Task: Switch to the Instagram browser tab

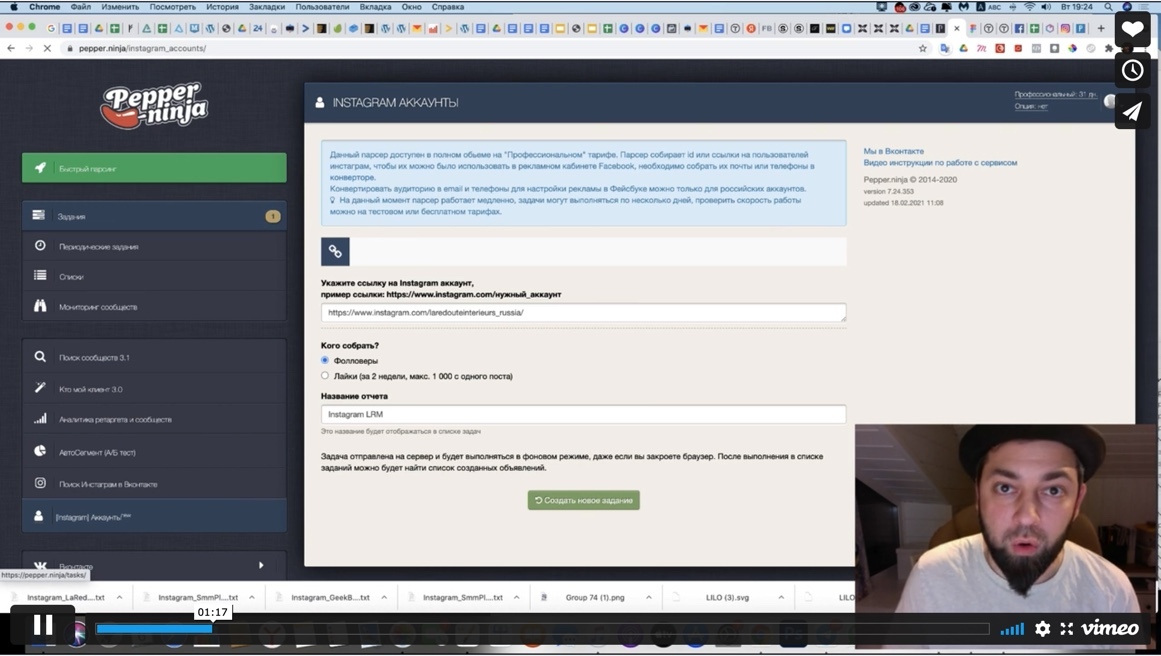Action: pos(1065,28)
